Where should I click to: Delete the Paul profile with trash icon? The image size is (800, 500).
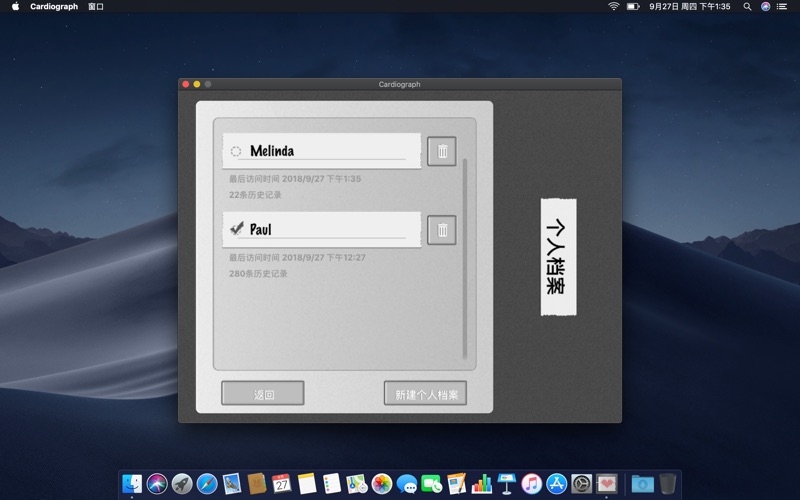[442, 230]
